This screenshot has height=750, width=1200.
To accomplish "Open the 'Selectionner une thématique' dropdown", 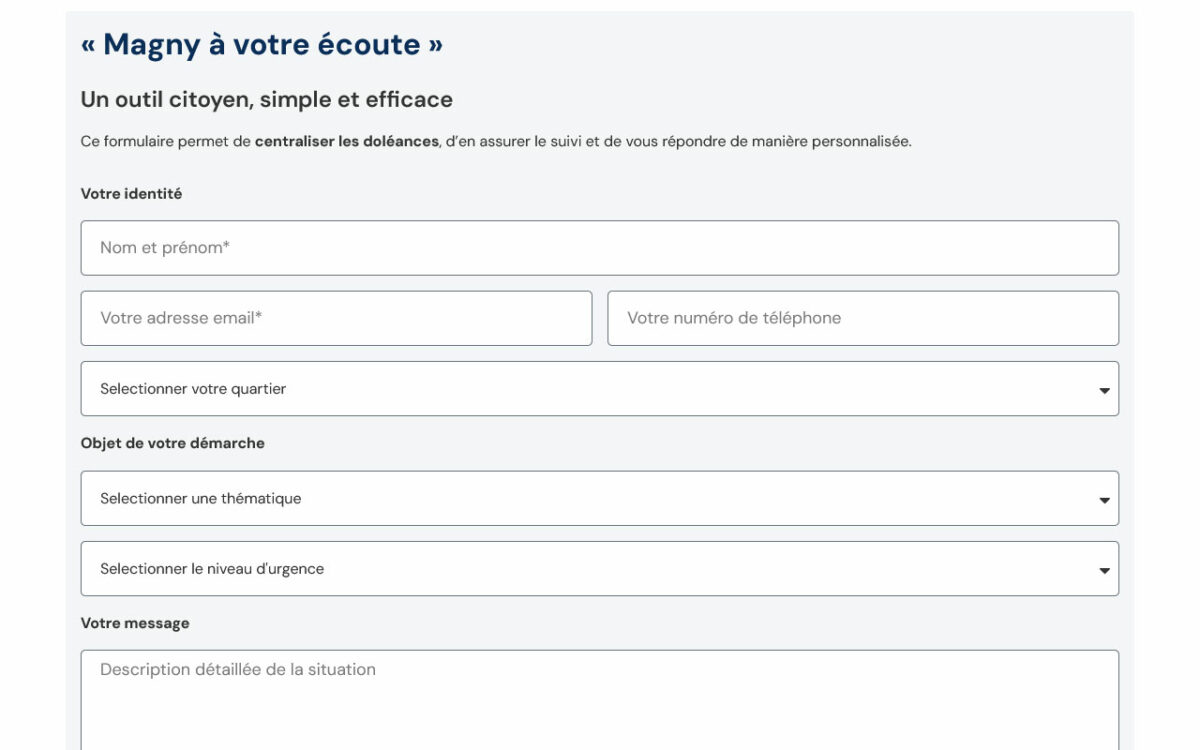I will pos(600,498).
